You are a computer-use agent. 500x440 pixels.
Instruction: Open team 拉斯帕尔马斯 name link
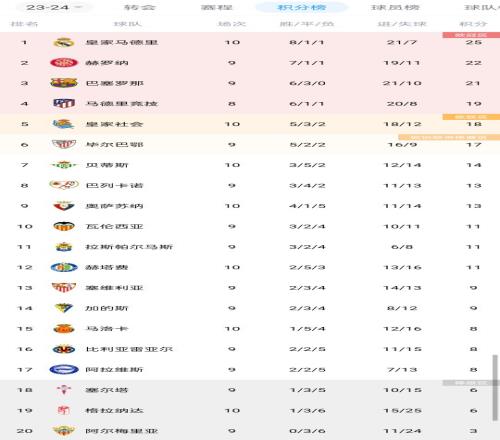129,247
